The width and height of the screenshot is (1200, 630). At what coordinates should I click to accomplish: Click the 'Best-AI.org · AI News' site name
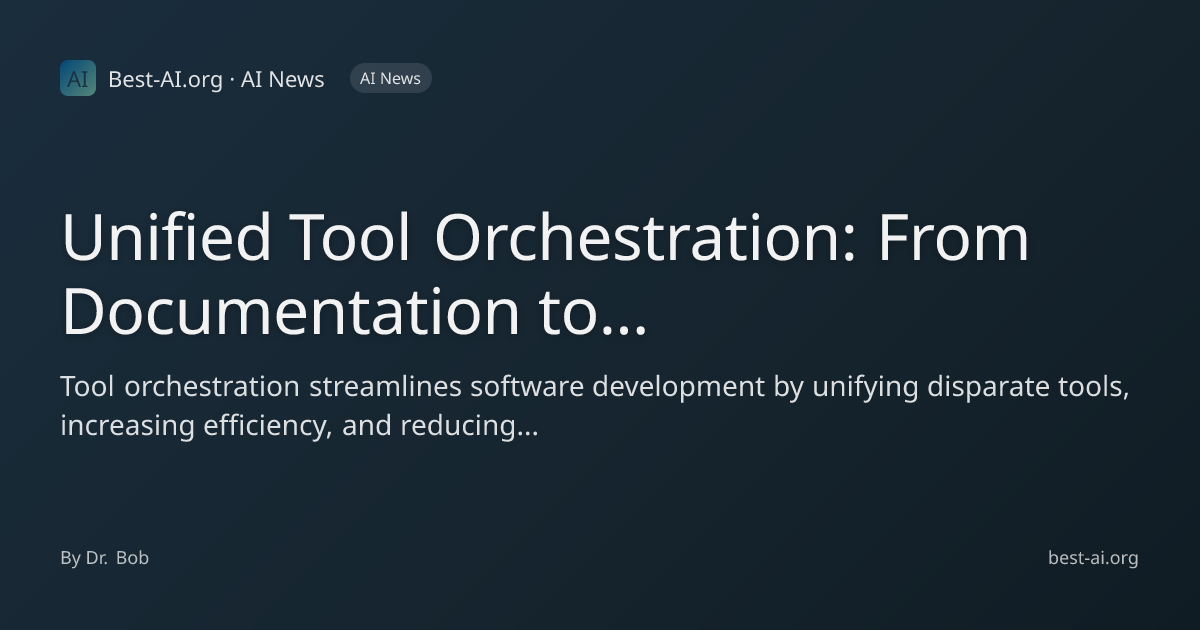pos(216,79)
